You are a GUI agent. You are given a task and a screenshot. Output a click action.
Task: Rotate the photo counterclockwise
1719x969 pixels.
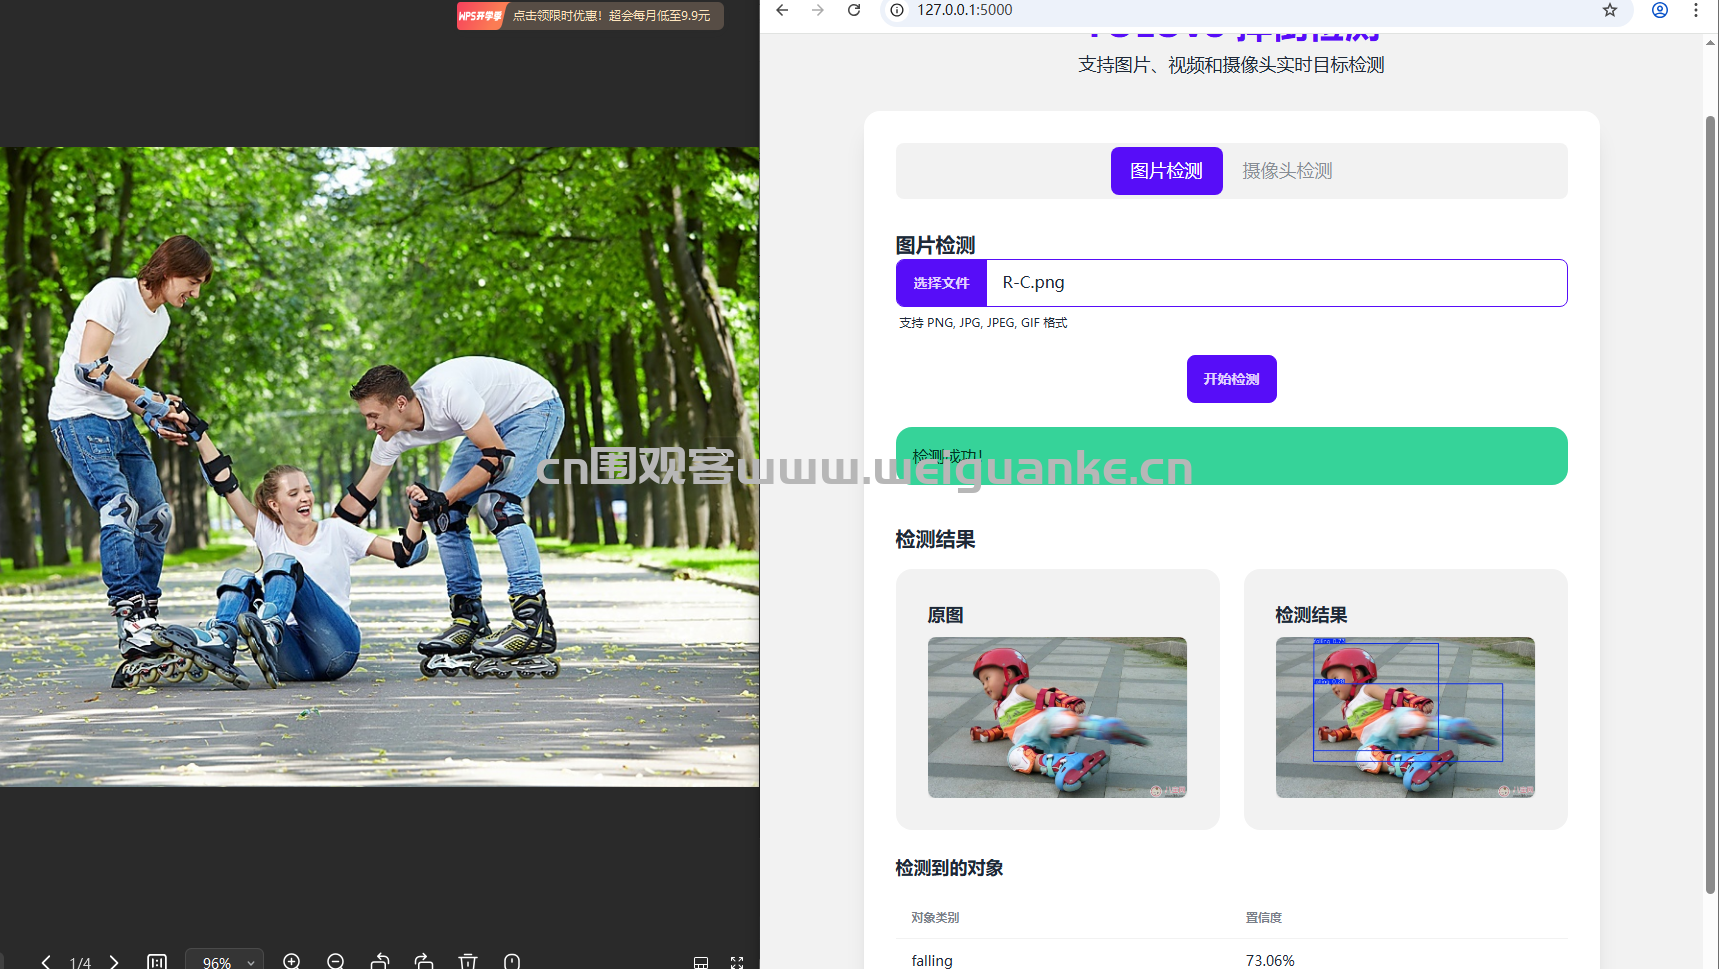(x=380, y=961)
